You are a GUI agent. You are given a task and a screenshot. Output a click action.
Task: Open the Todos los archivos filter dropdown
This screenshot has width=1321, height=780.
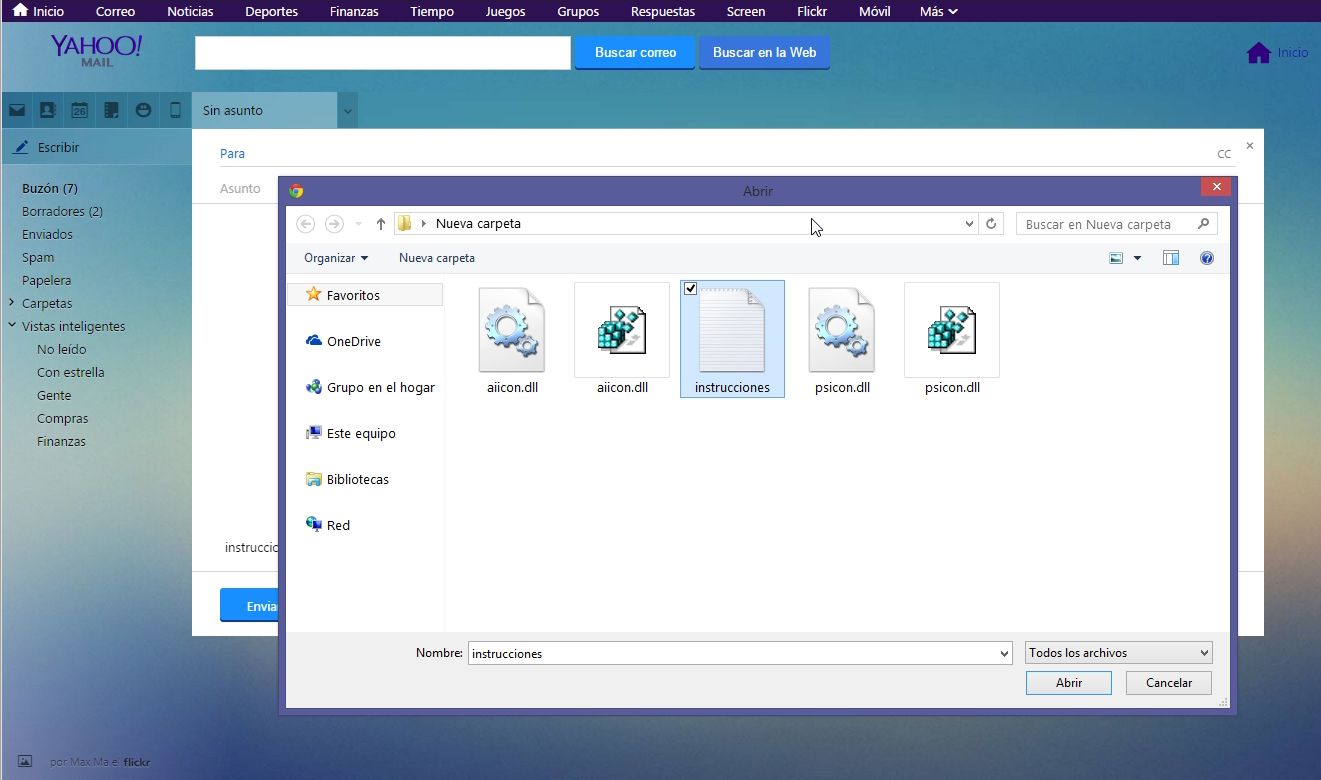pyautogui.click(x=1118, y=653)
